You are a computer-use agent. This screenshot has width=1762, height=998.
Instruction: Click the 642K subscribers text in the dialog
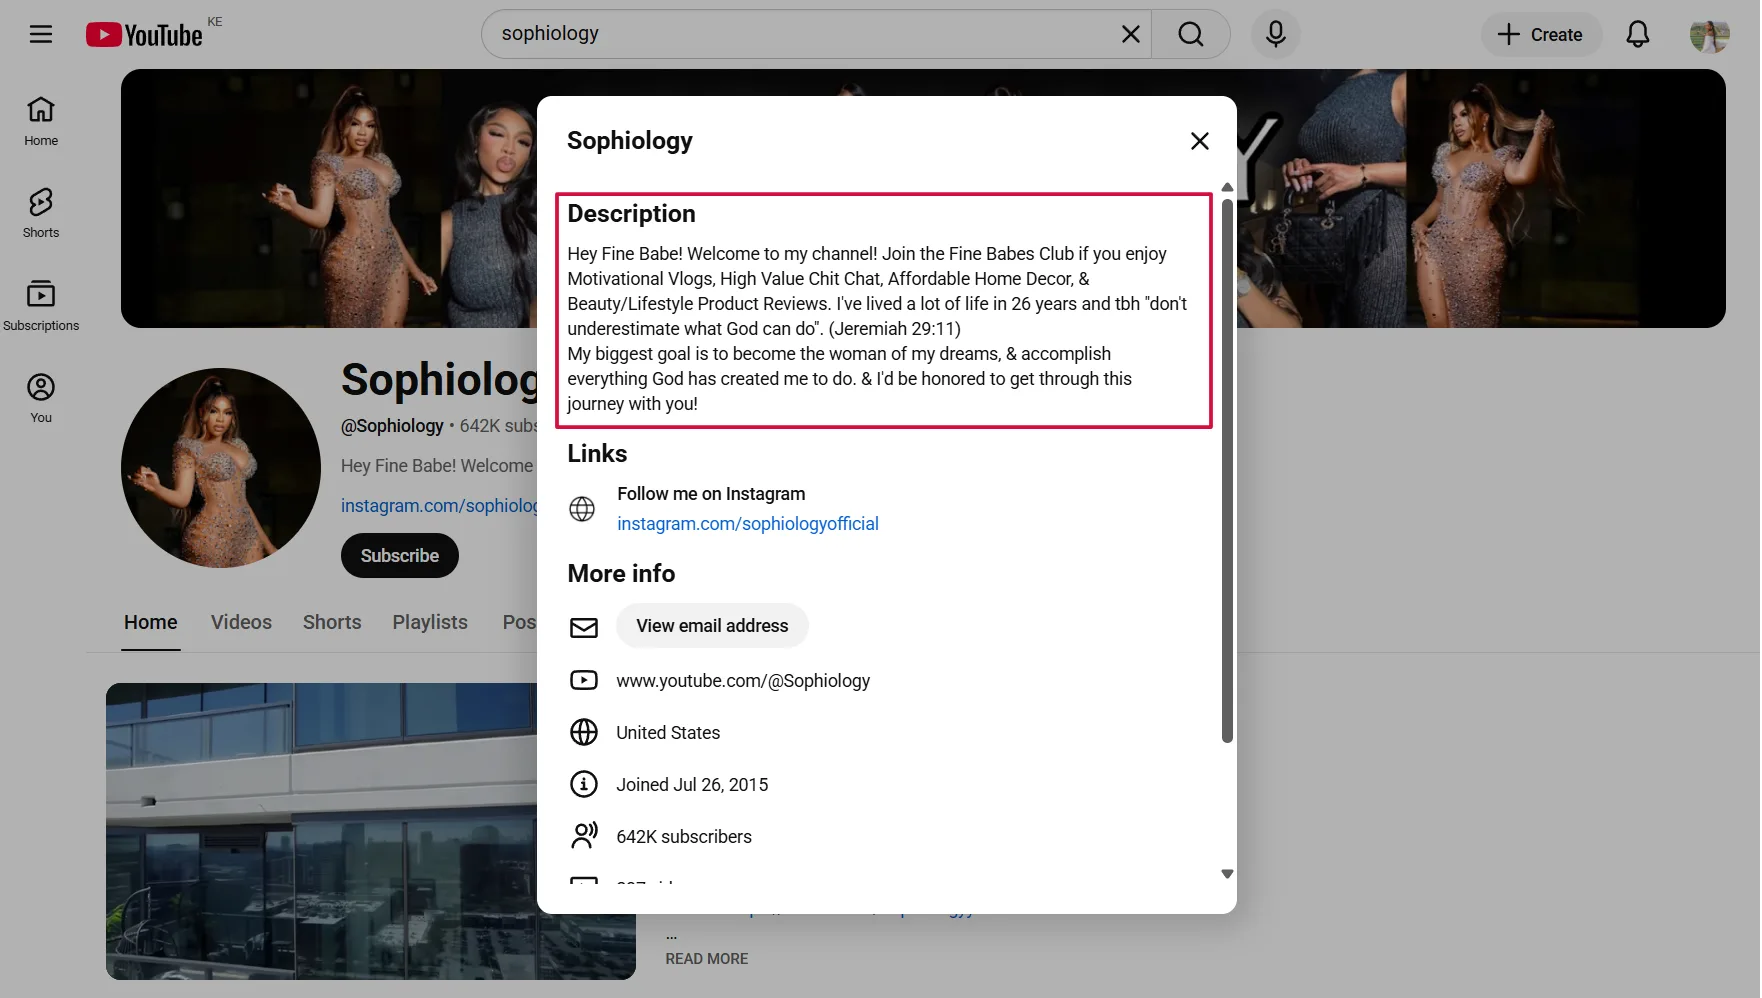(684, 837)
